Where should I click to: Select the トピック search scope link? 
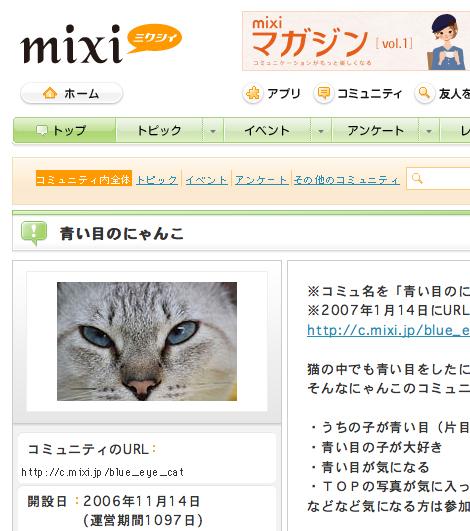157,179
